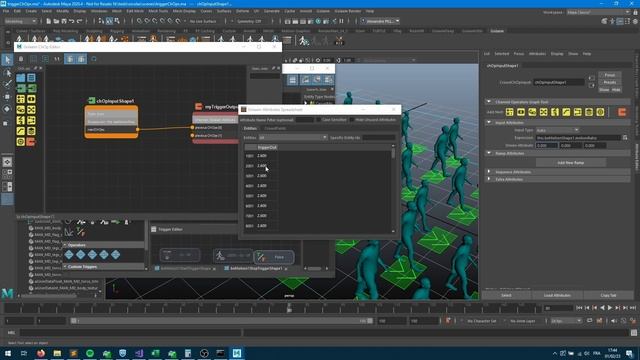Collapse the Channel Operators Graph Tool section
640x360 pixels.
point(489,102)
